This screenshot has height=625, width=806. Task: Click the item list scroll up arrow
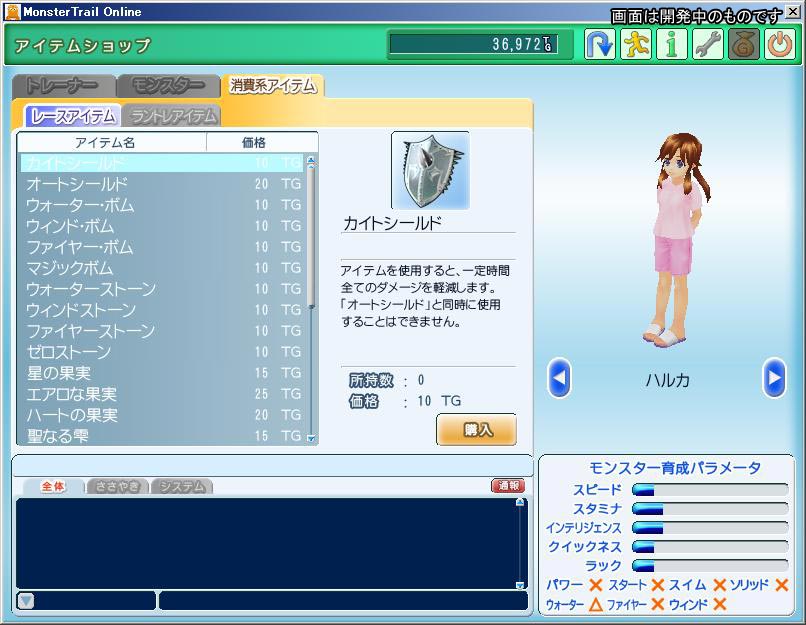[x=311, y=161]
